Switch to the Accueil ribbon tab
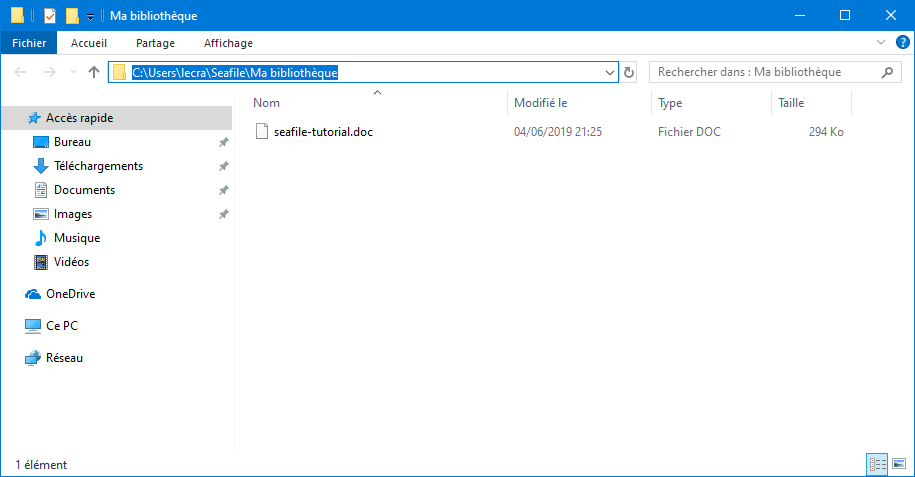The image size is (915, 477). click(89, 43)
